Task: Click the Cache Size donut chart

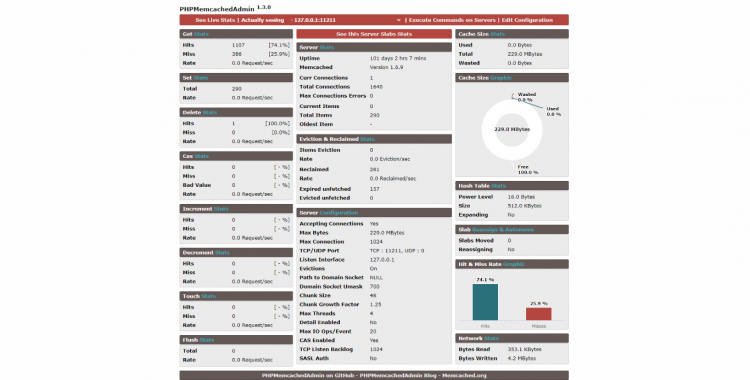Action: (x=512, y=130)
